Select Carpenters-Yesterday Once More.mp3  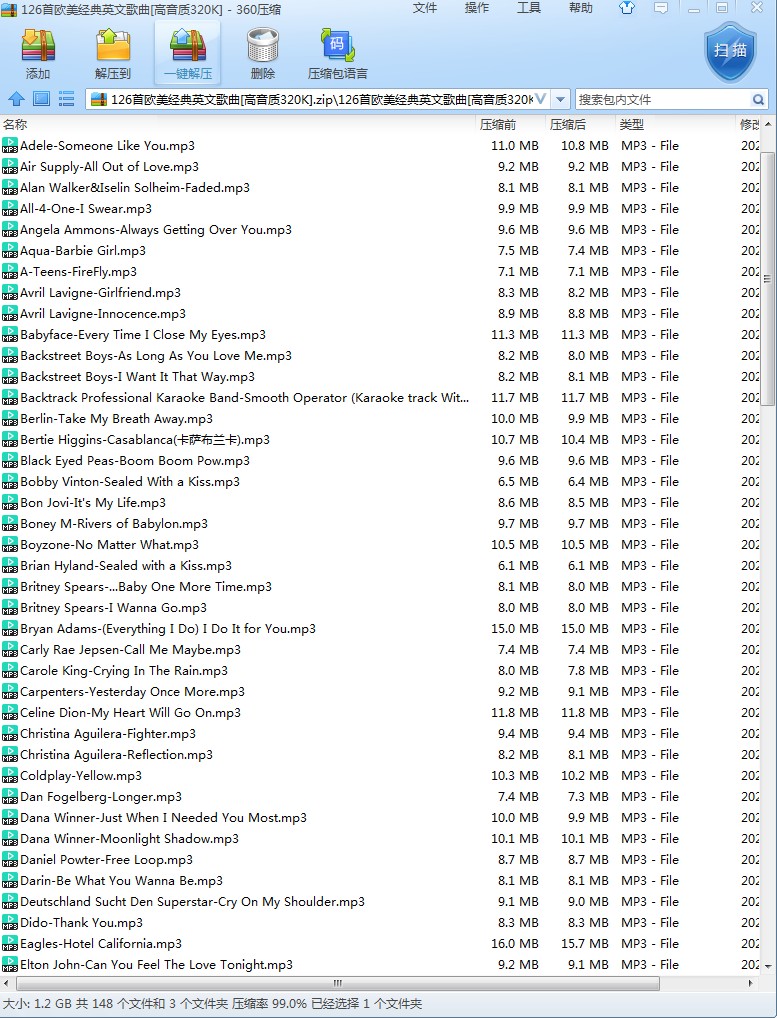132,691
